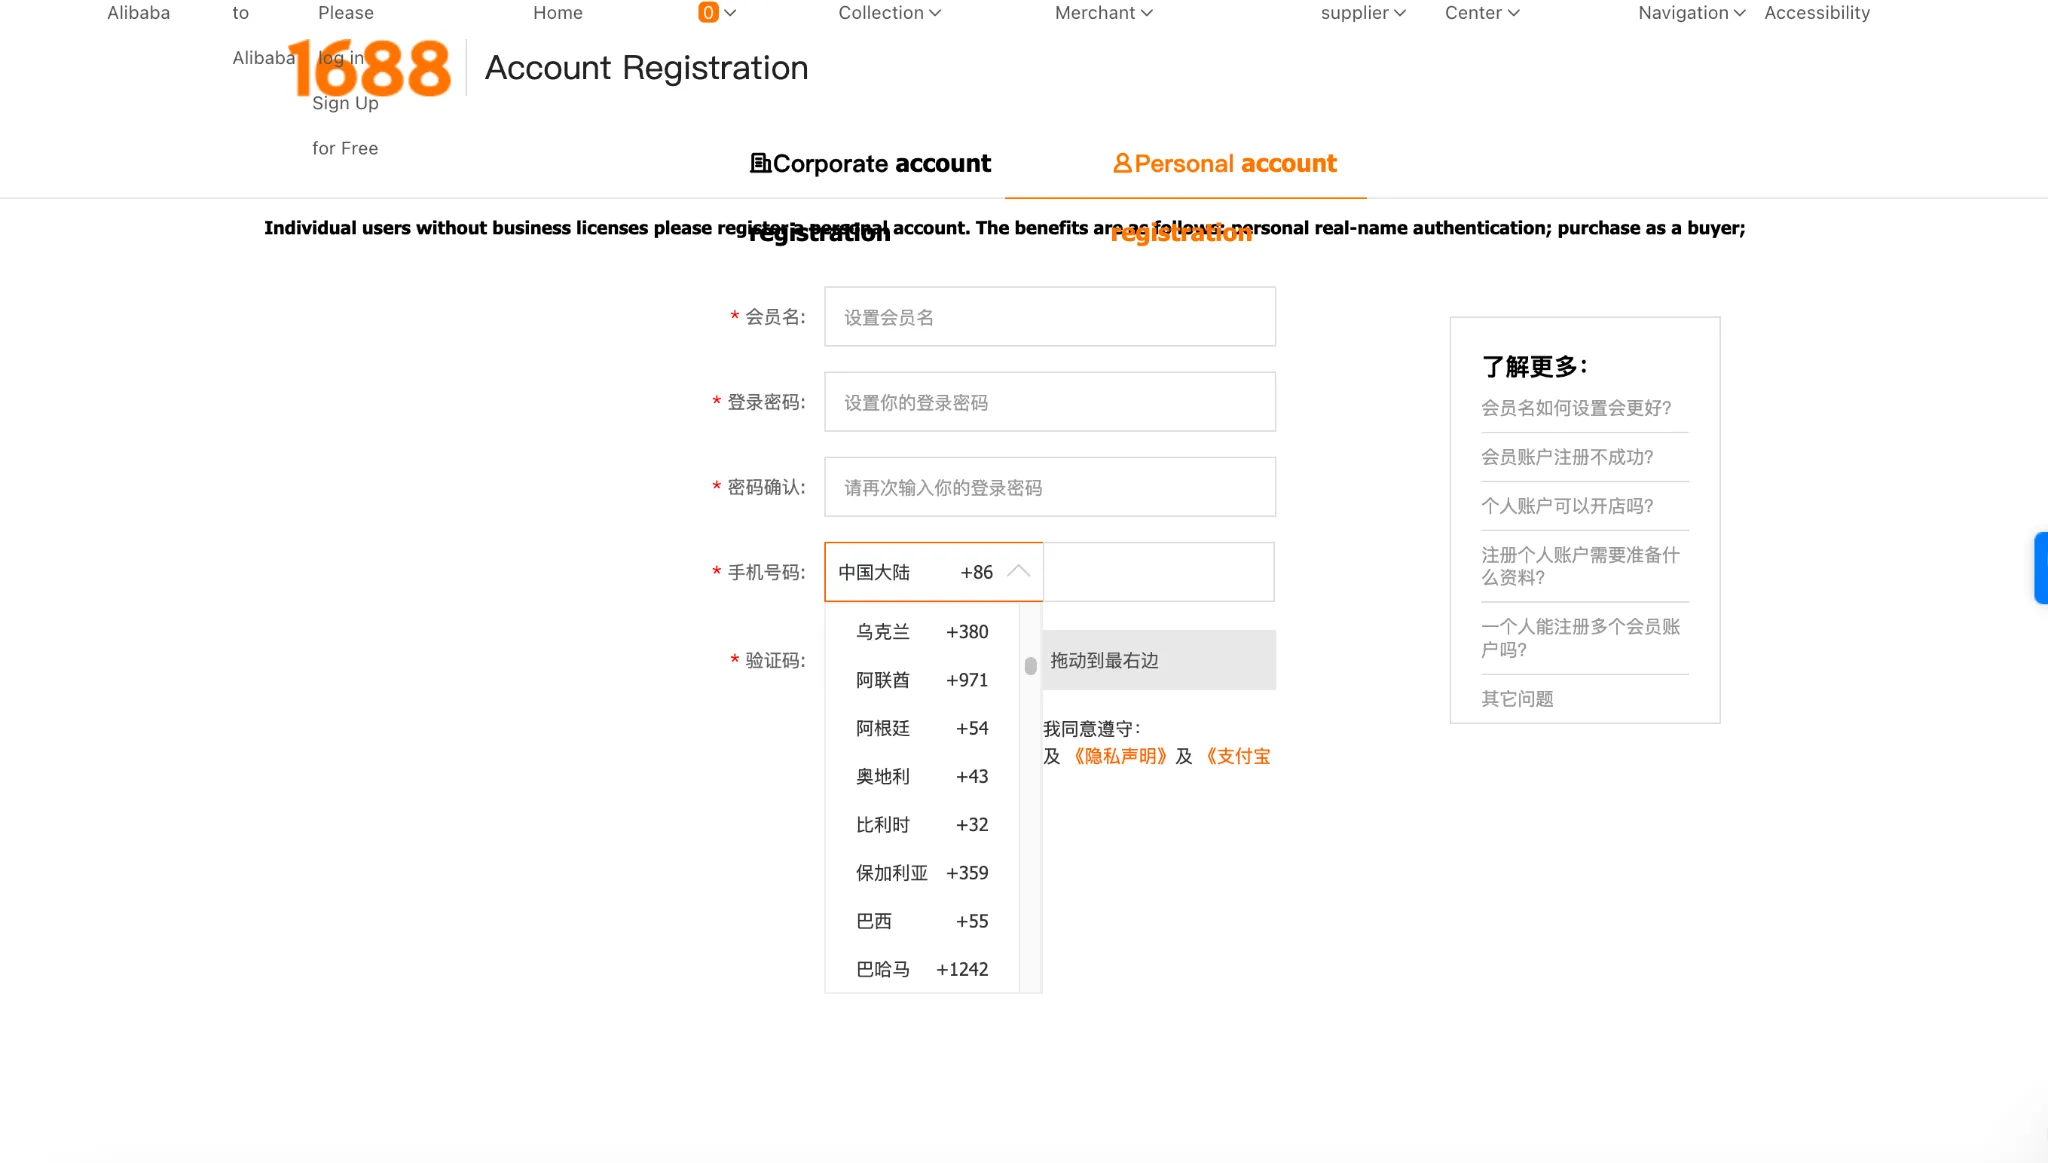Click the Corporate account building icon

[x=760, y=163]
